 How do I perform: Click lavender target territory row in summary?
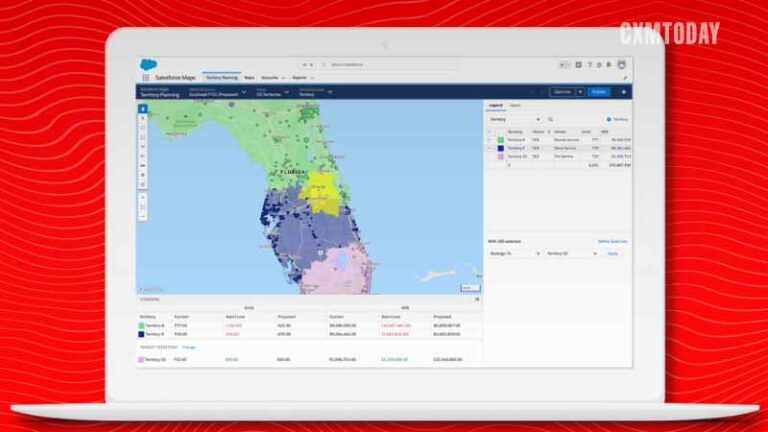coord(309,360)
